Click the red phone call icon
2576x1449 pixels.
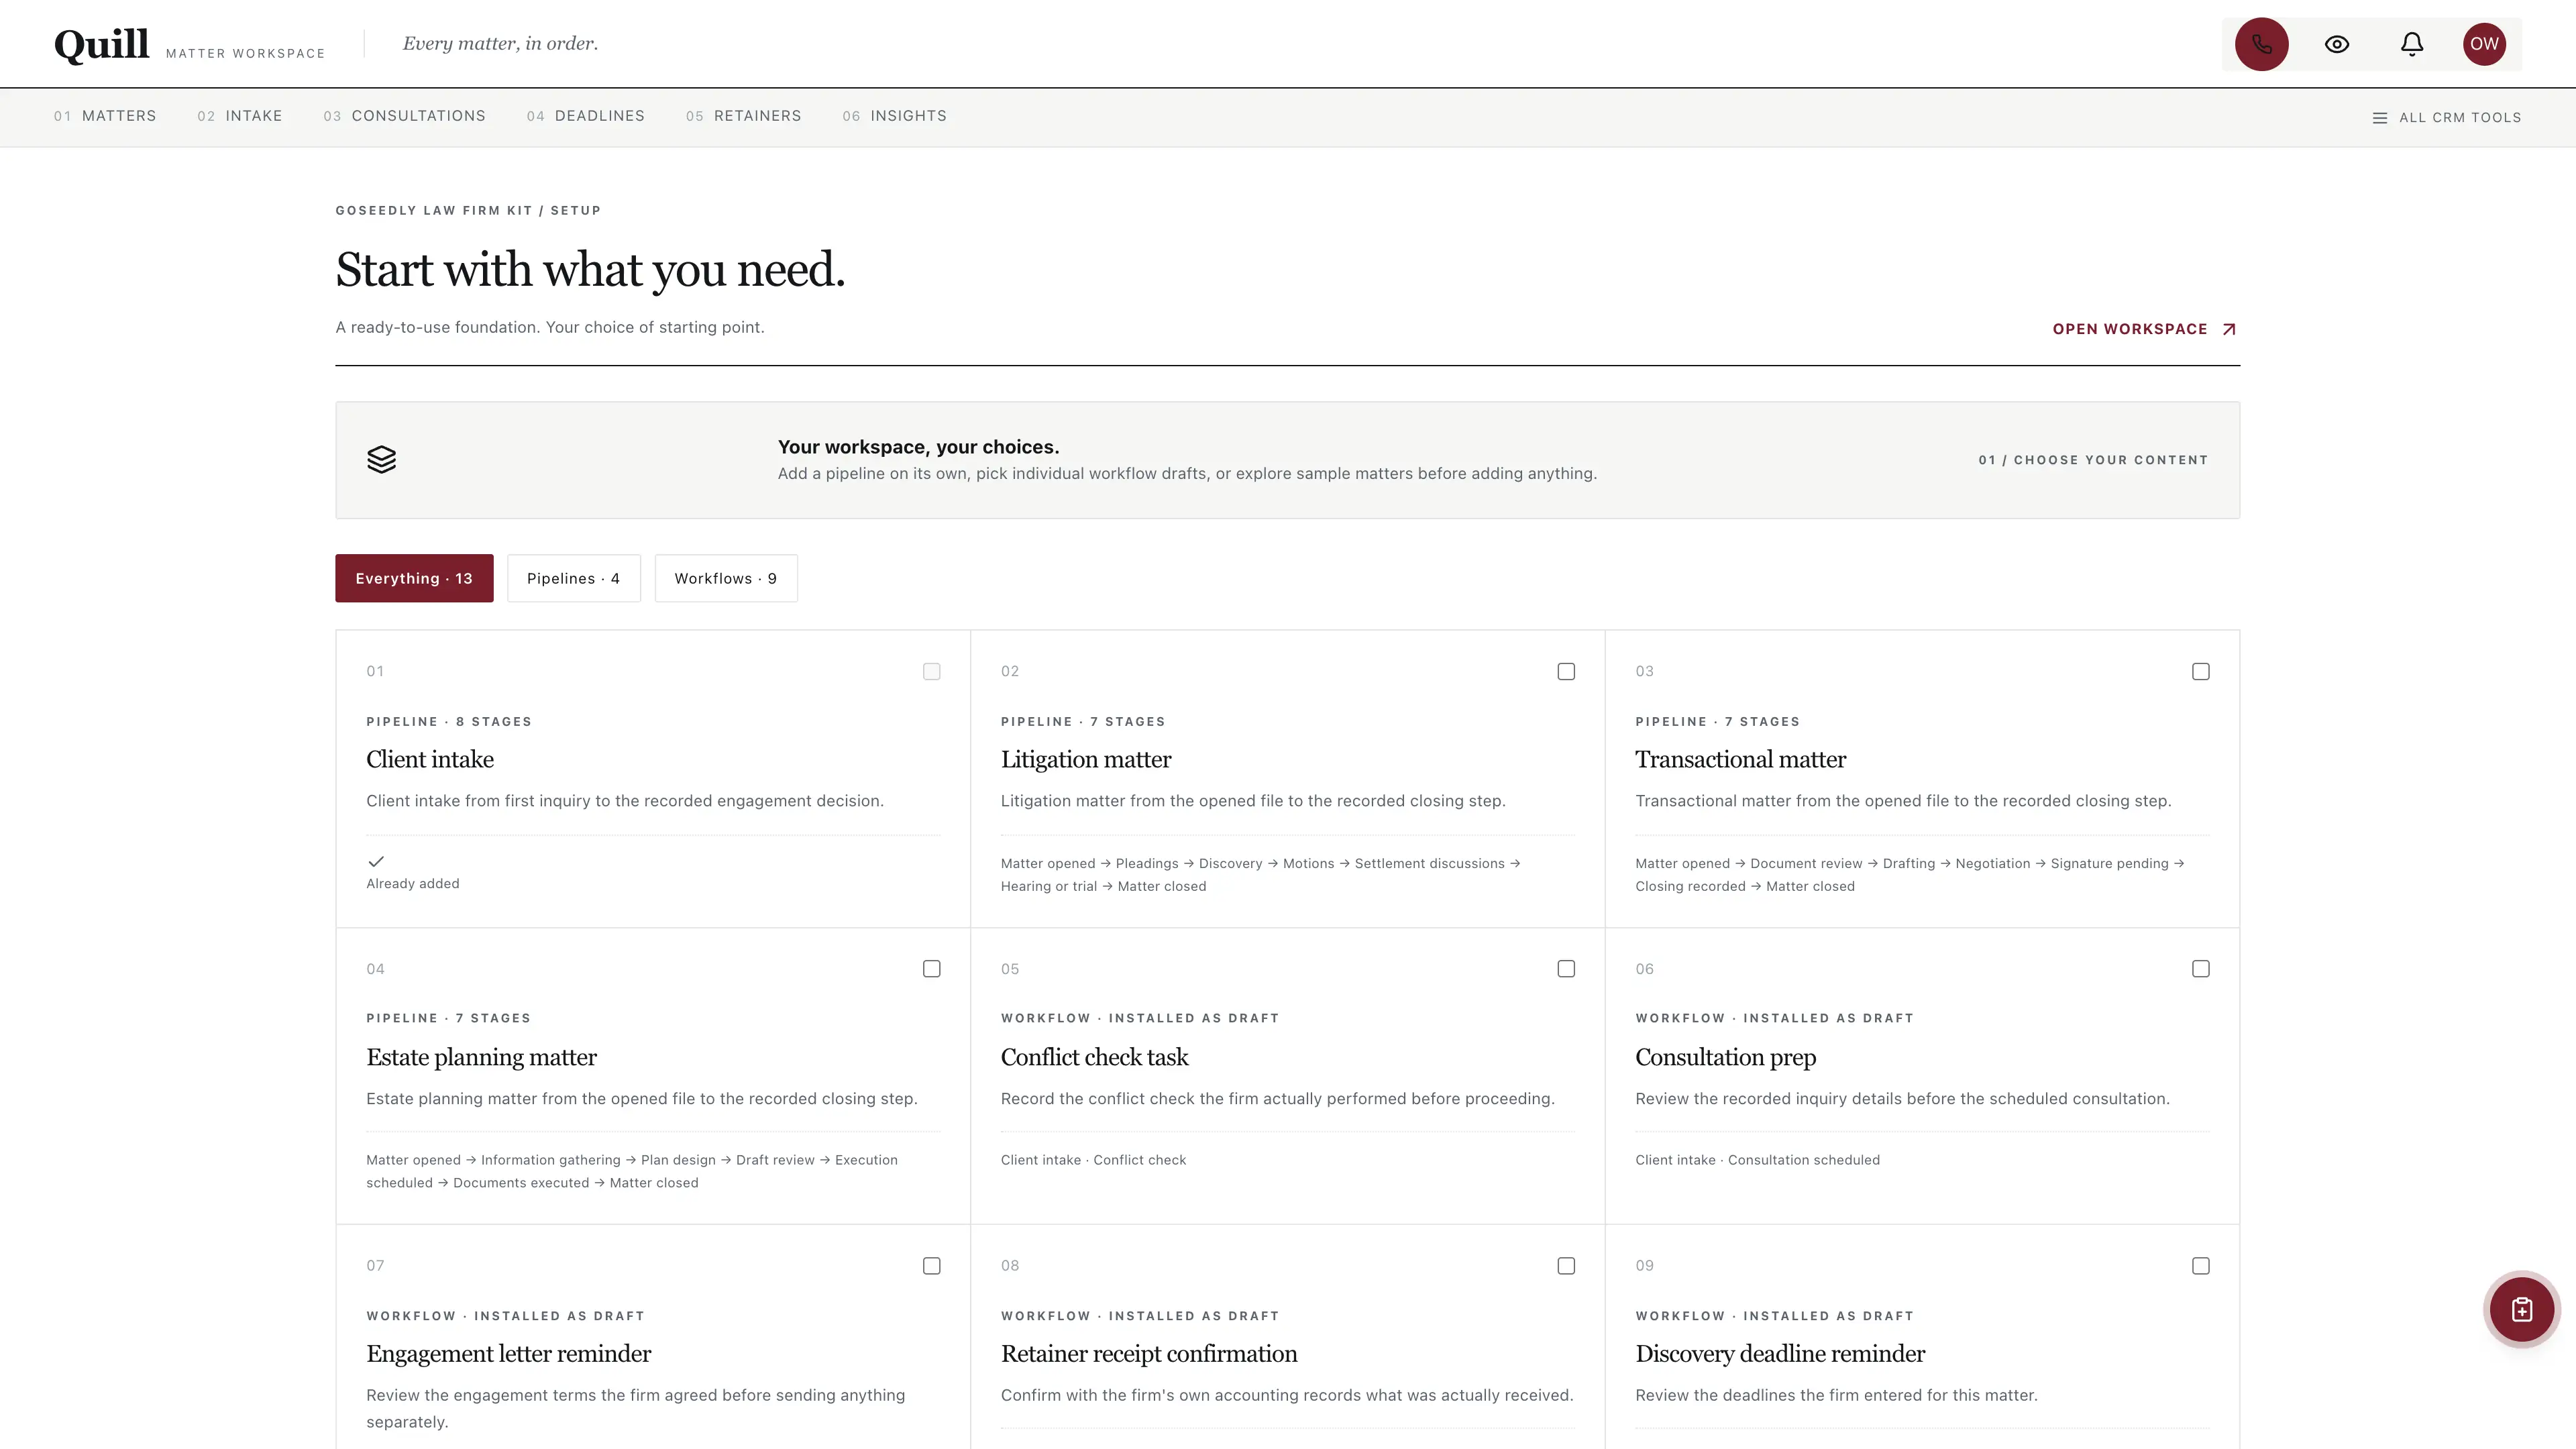click(x=2261, y=44)
